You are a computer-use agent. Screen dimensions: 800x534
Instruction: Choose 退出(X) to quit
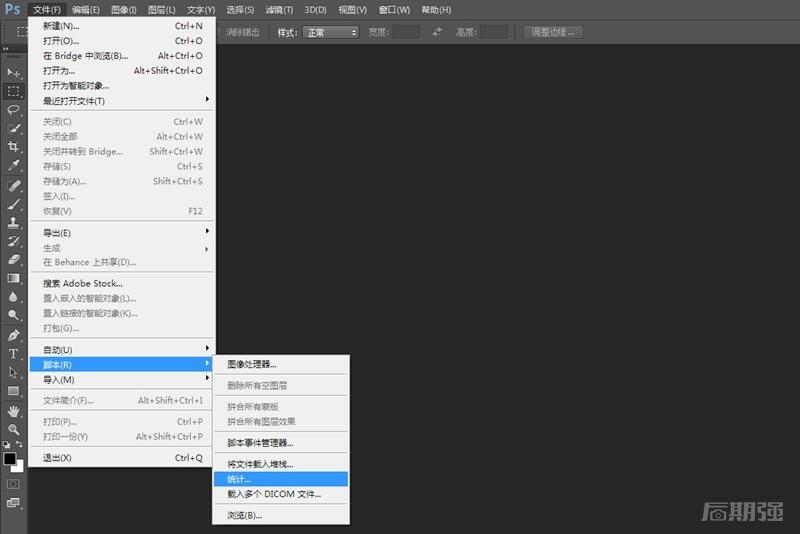pos(122,457)
